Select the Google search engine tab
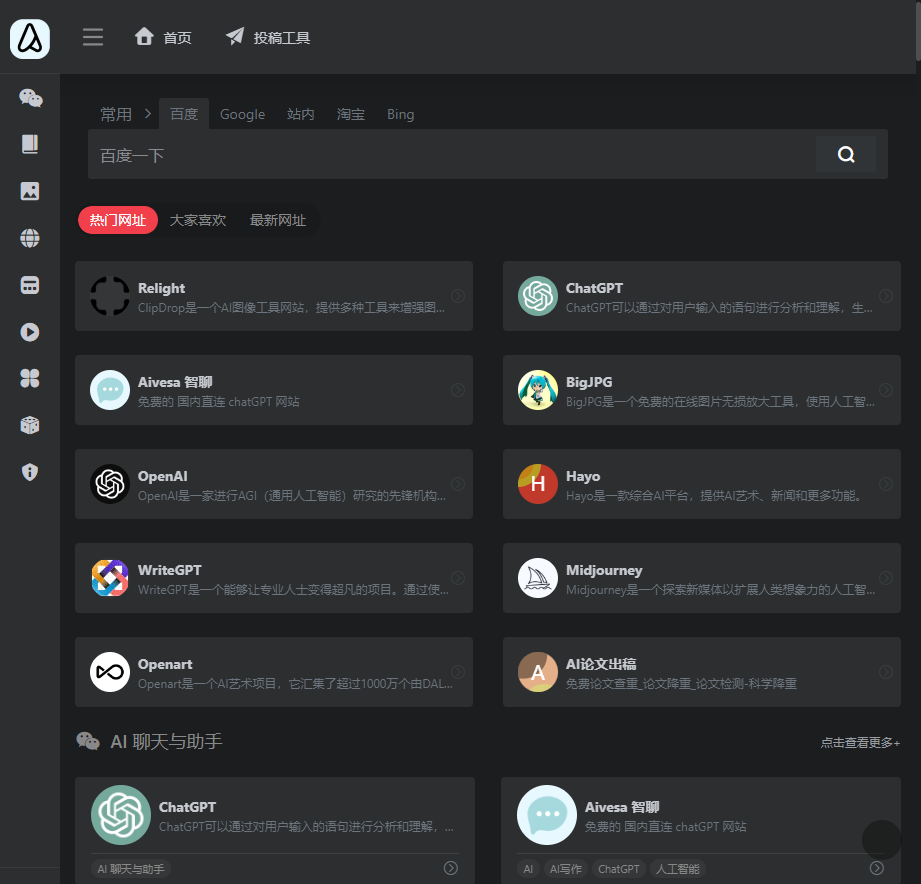 coord(243,114)
